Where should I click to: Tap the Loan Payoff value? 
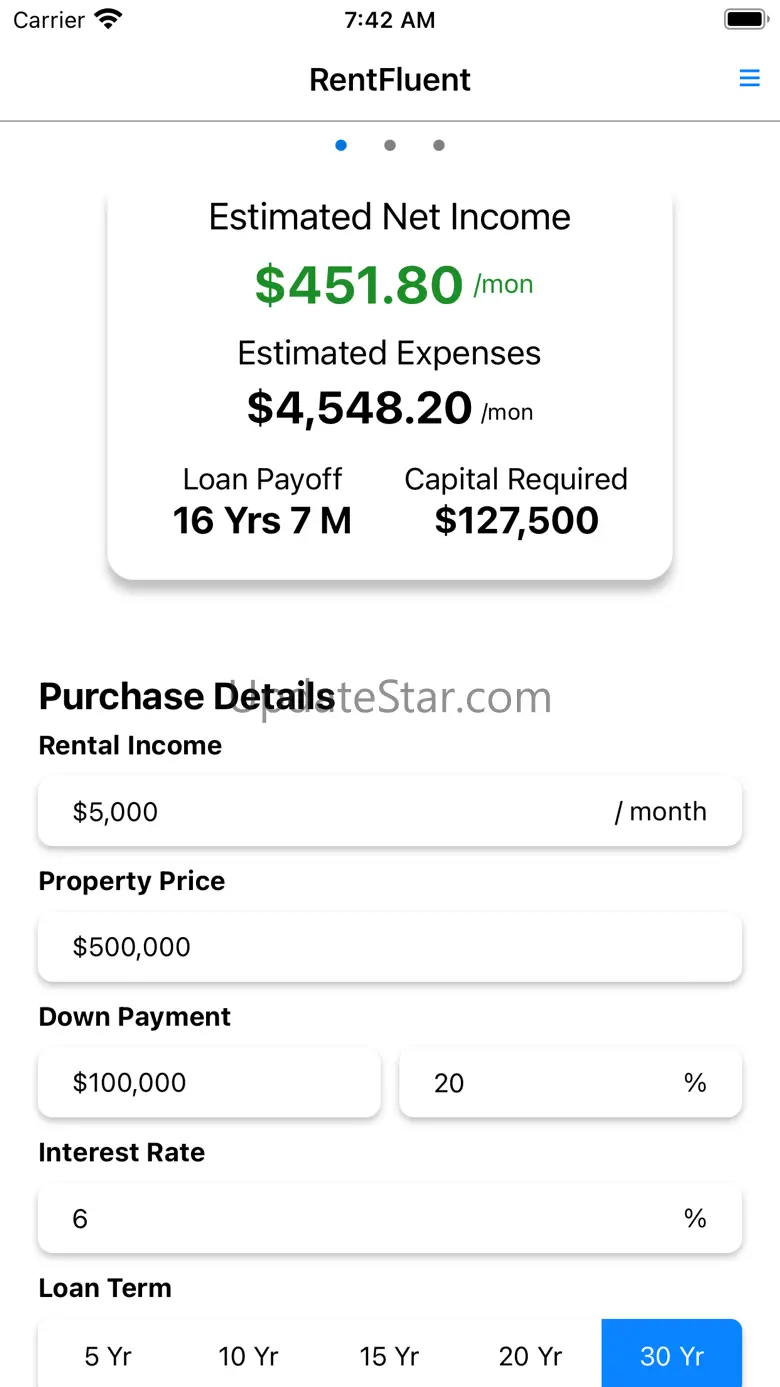coord(262,520)
